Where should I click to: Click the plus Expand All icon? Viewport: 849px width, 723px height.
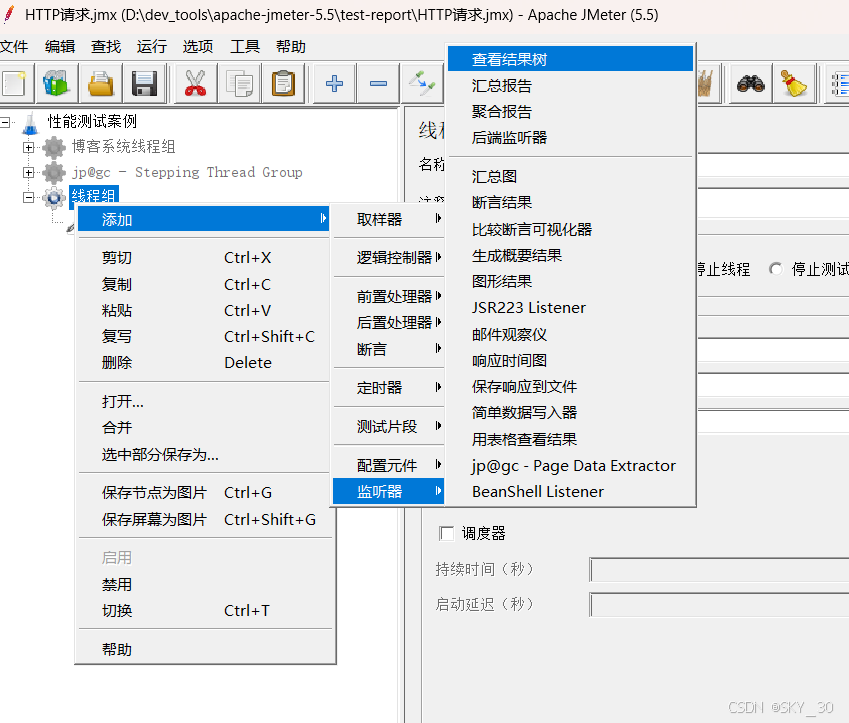tap(334, 83)
